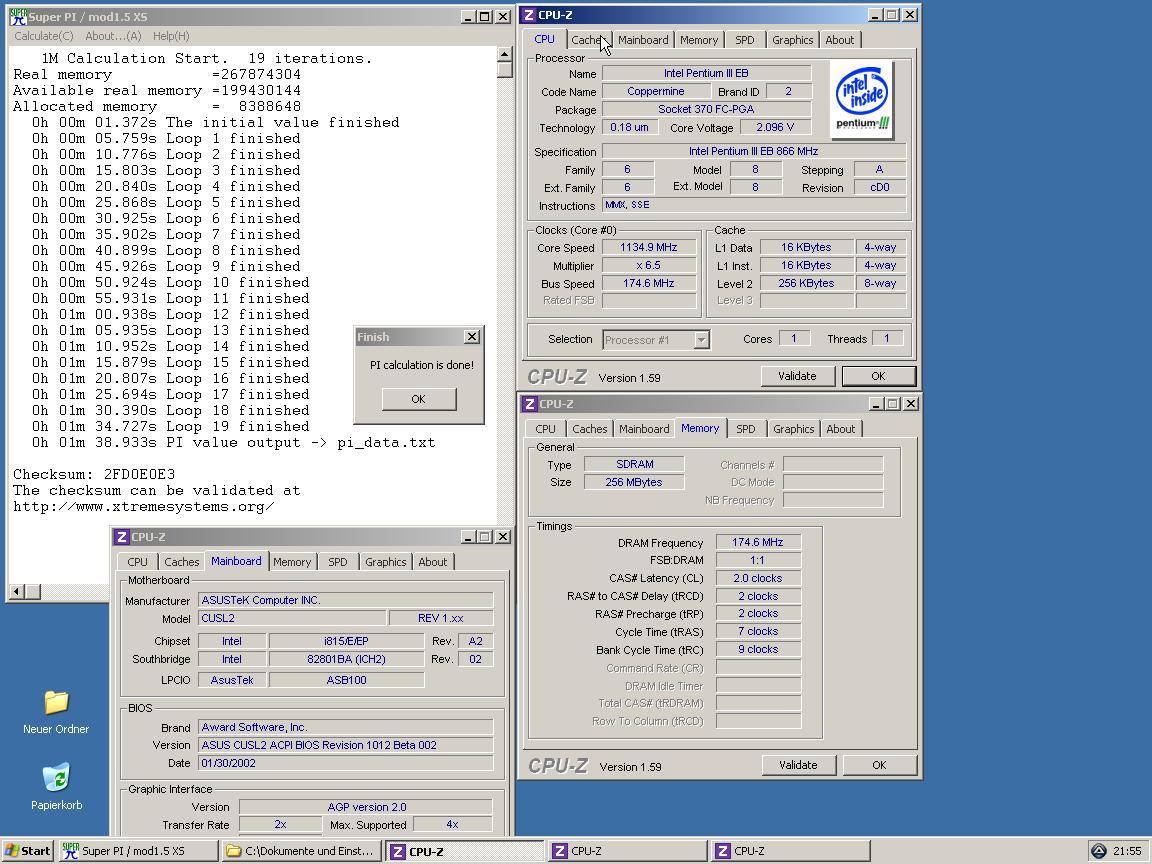Image resolution: width=1152 pixels, height=864 pixels.
Task: Click the Z icon in the Memory CPU-Z title bar
Action: point(529,404)
